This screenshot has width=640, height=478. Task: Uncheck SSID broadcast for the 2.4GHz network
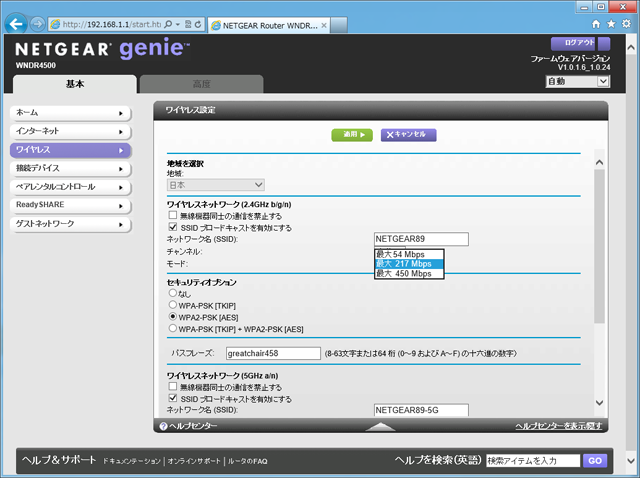173,227
